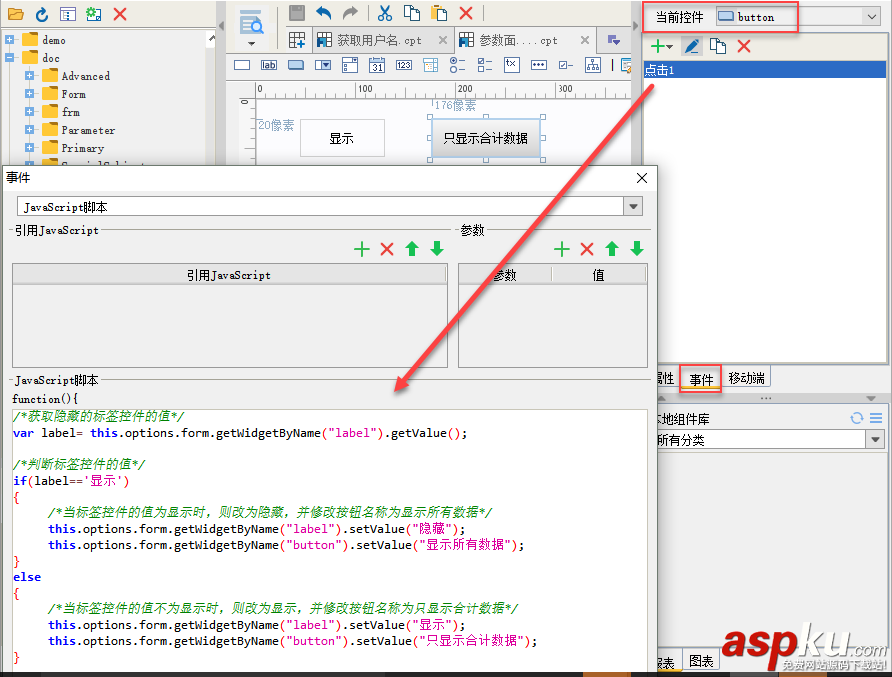Click the 值 column header

tap(598, 275)
